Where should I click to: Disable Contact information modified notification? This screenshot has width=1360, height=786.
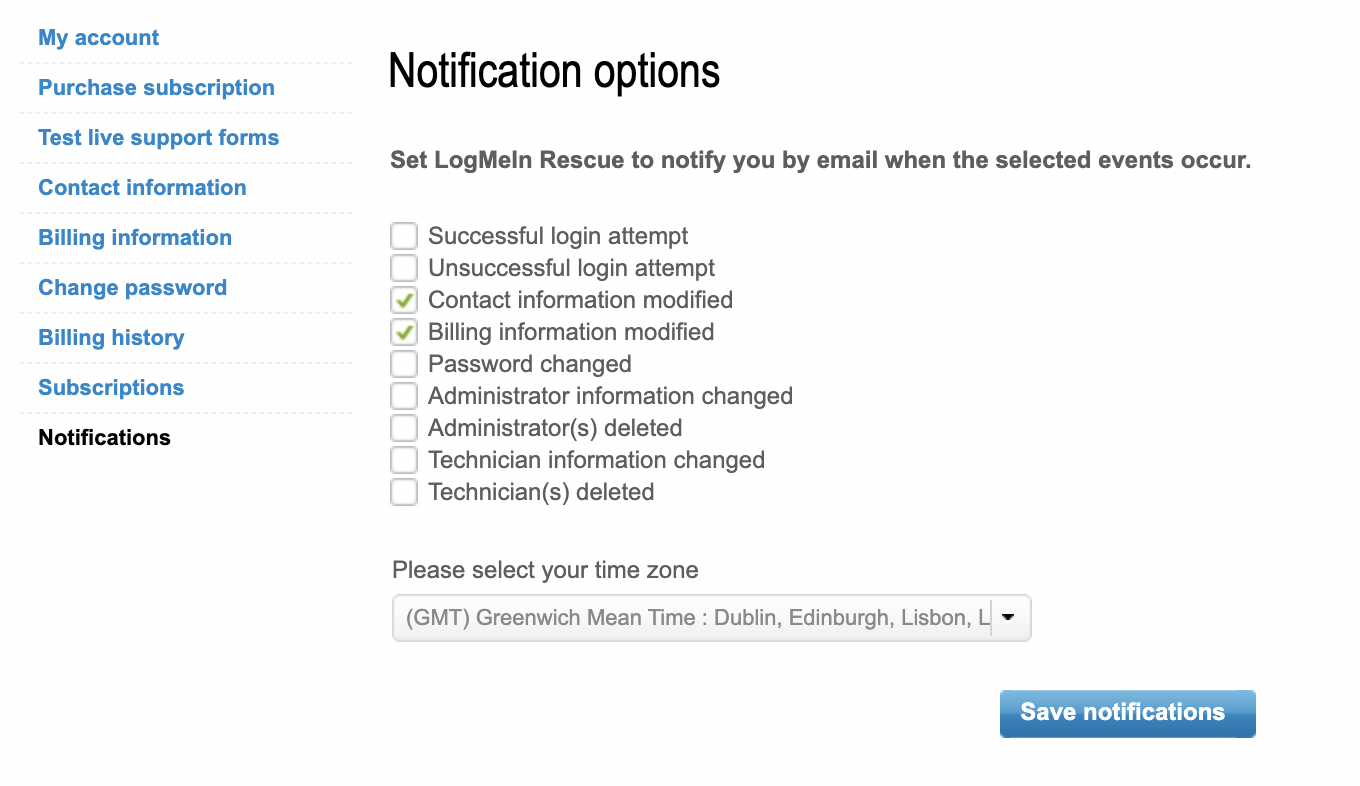coord(403,299)
